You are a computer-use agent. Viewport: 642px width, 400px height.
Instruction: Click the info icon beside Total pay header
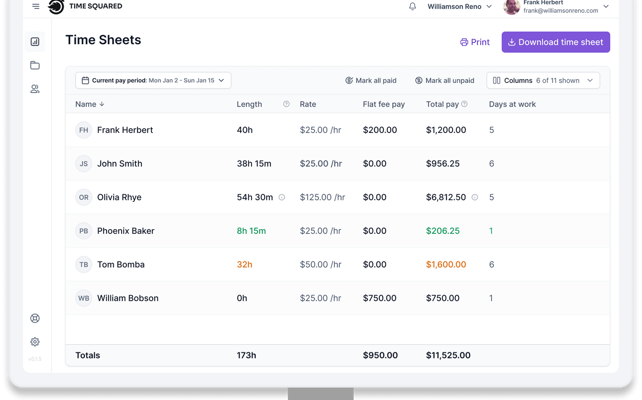tap(464, 104)
